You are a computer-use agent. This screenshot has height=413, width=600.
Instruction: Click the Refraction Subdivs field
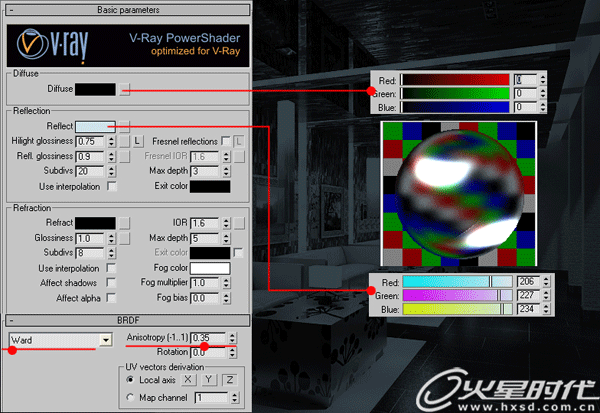tap(90, 253)
